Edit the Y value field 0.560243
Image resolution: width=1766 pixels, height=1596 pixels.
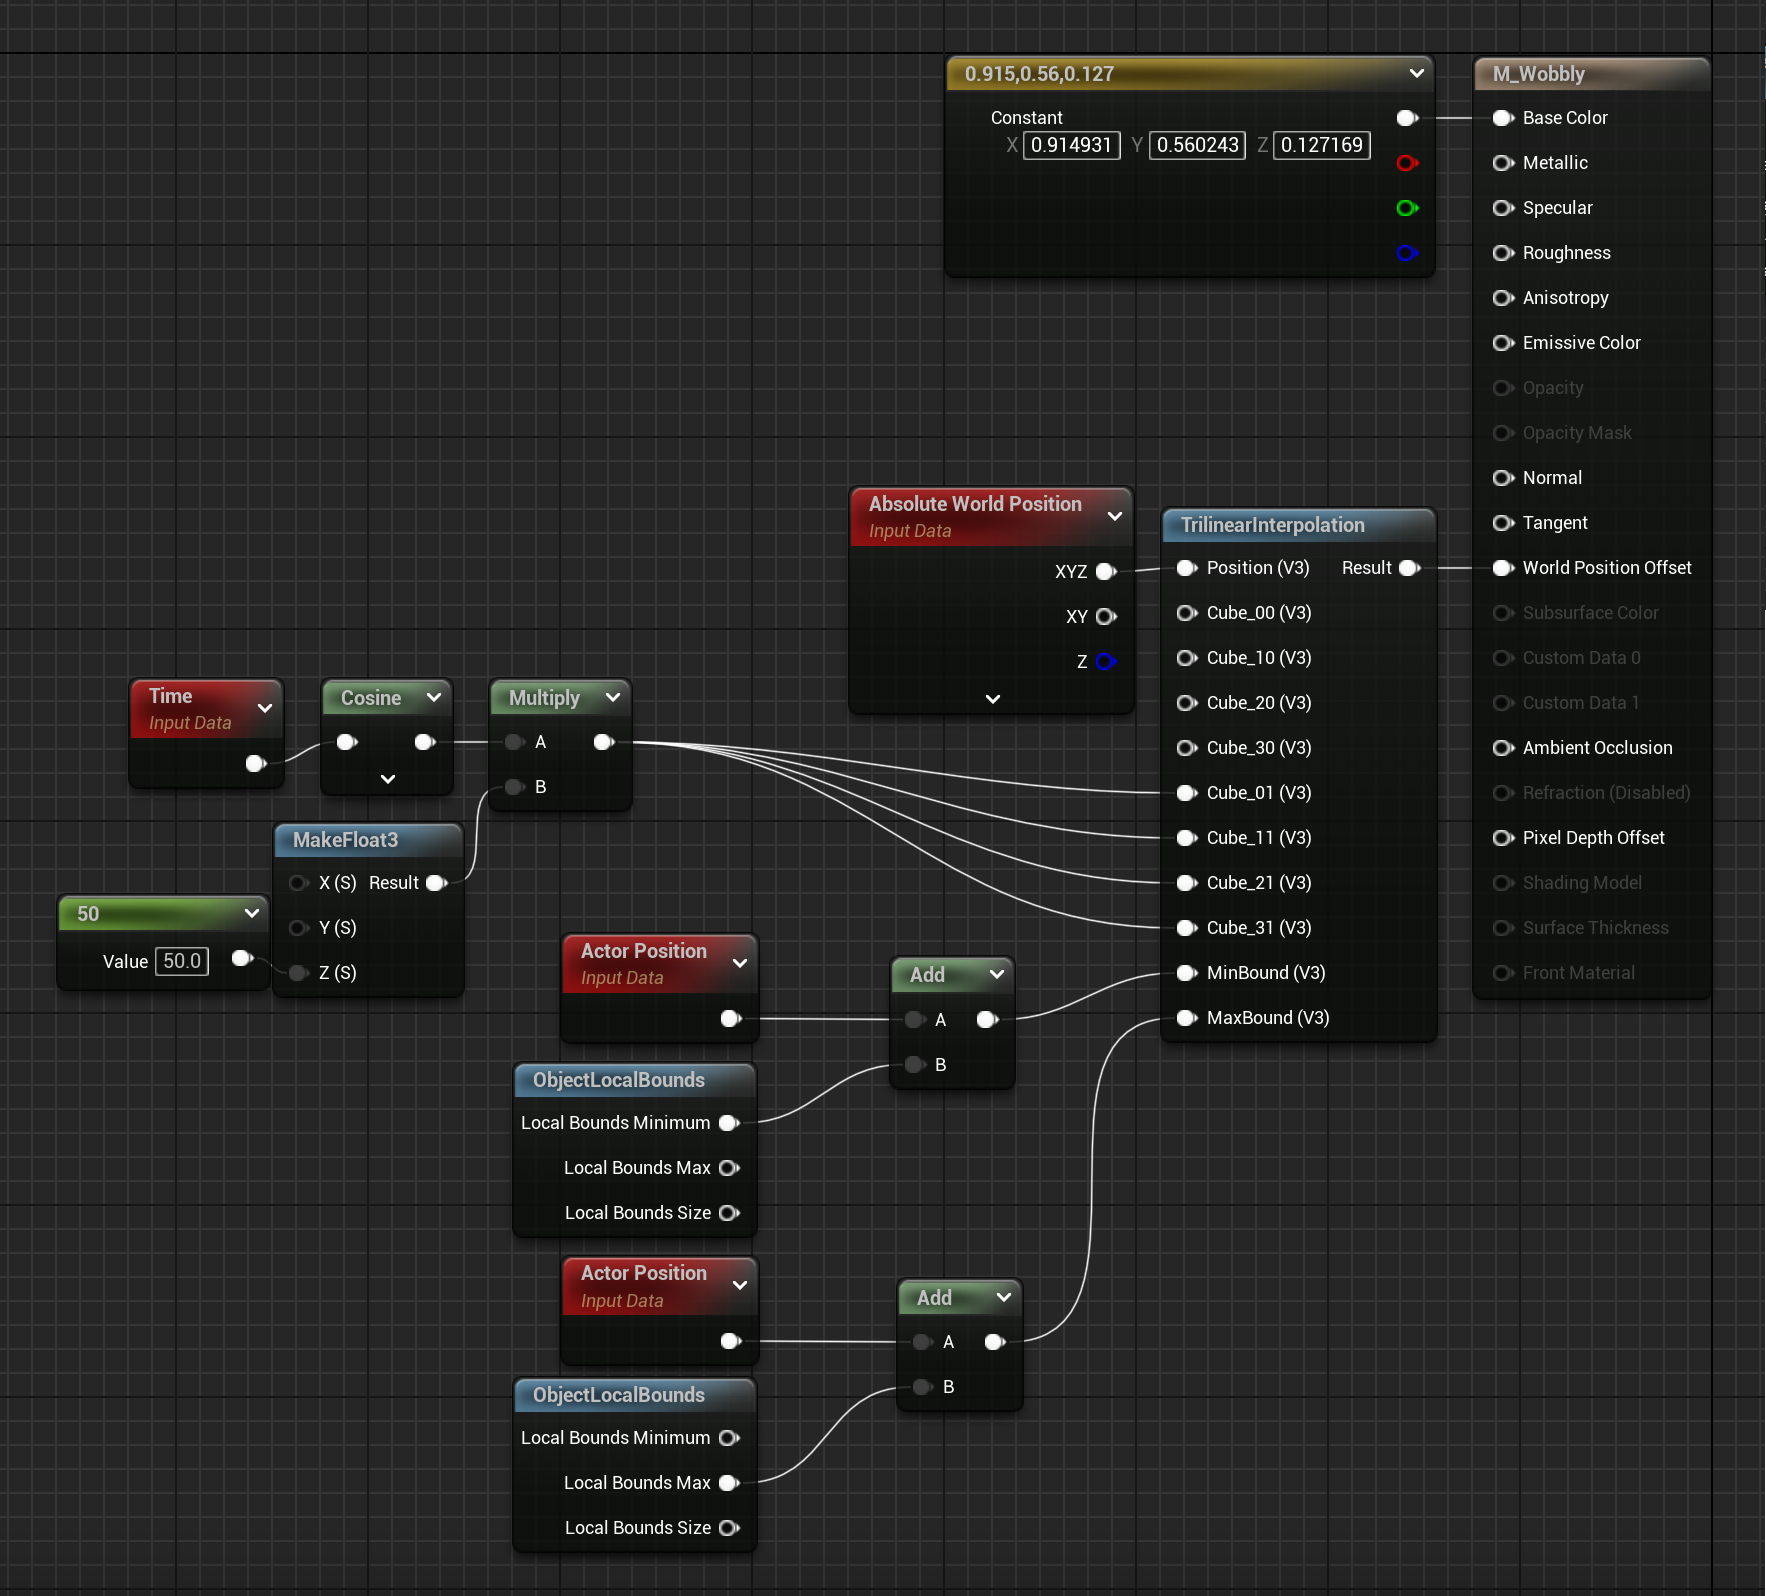[1197, 145]
